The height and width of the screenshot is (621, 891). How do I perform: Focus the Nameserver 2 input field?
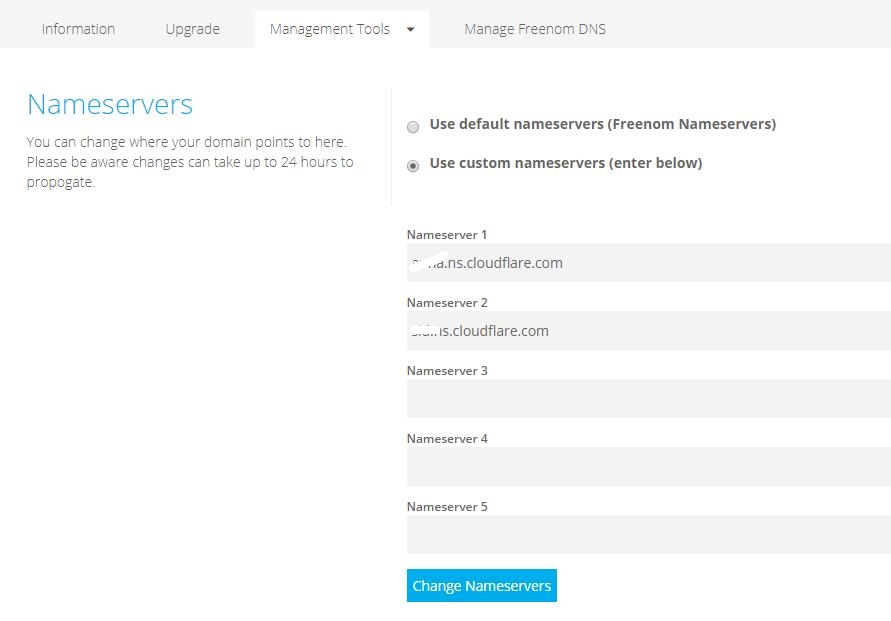point(648,331)
